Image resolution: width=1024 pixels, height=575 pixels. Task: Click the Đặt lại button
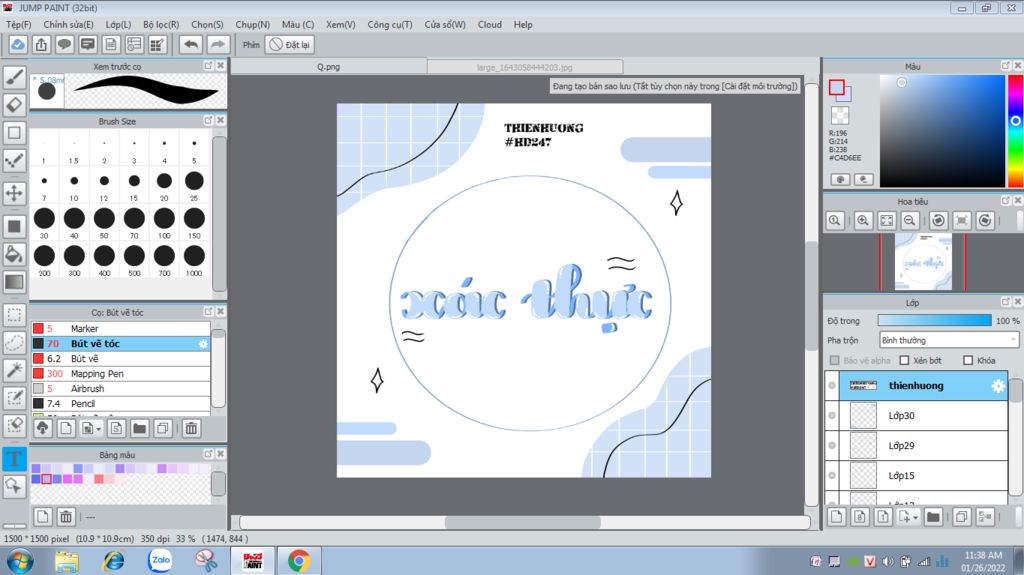pyautogui.click(x=290, y=44)
